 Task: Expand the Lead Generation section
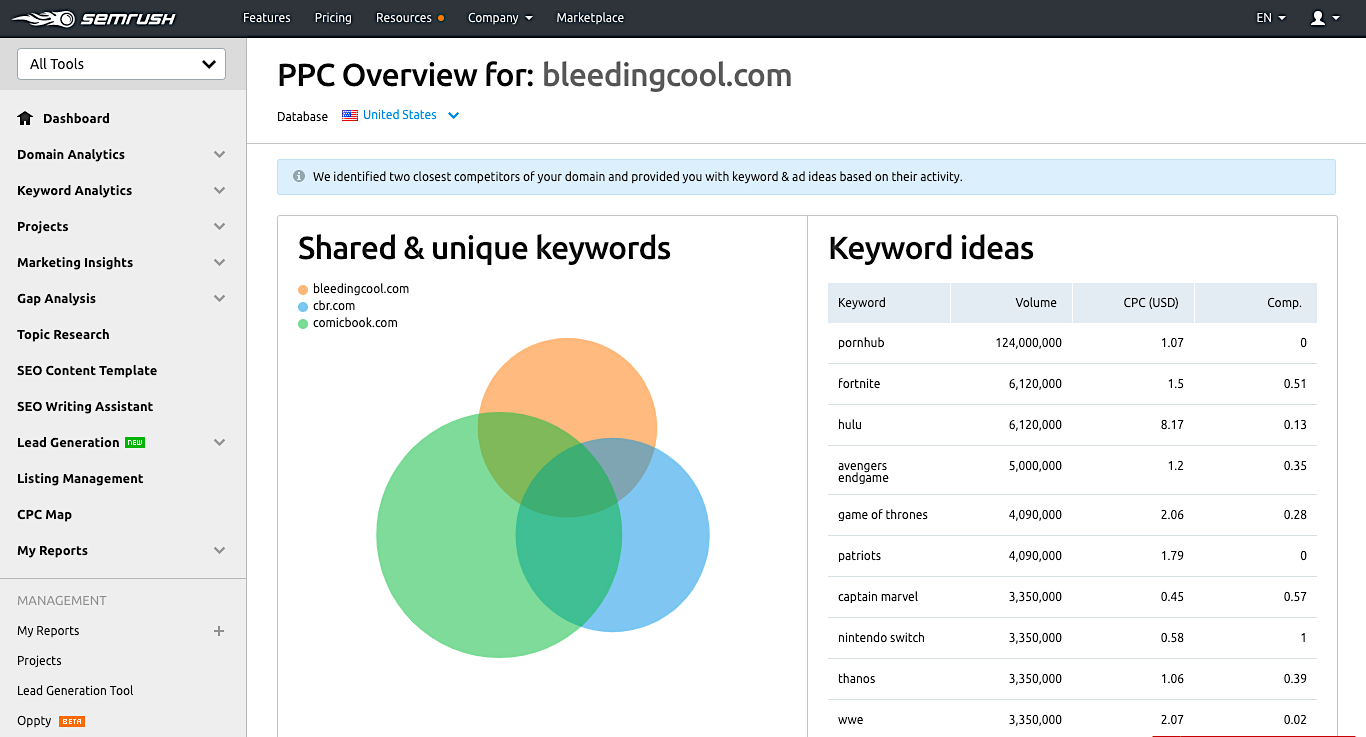[x=220, y=442]
